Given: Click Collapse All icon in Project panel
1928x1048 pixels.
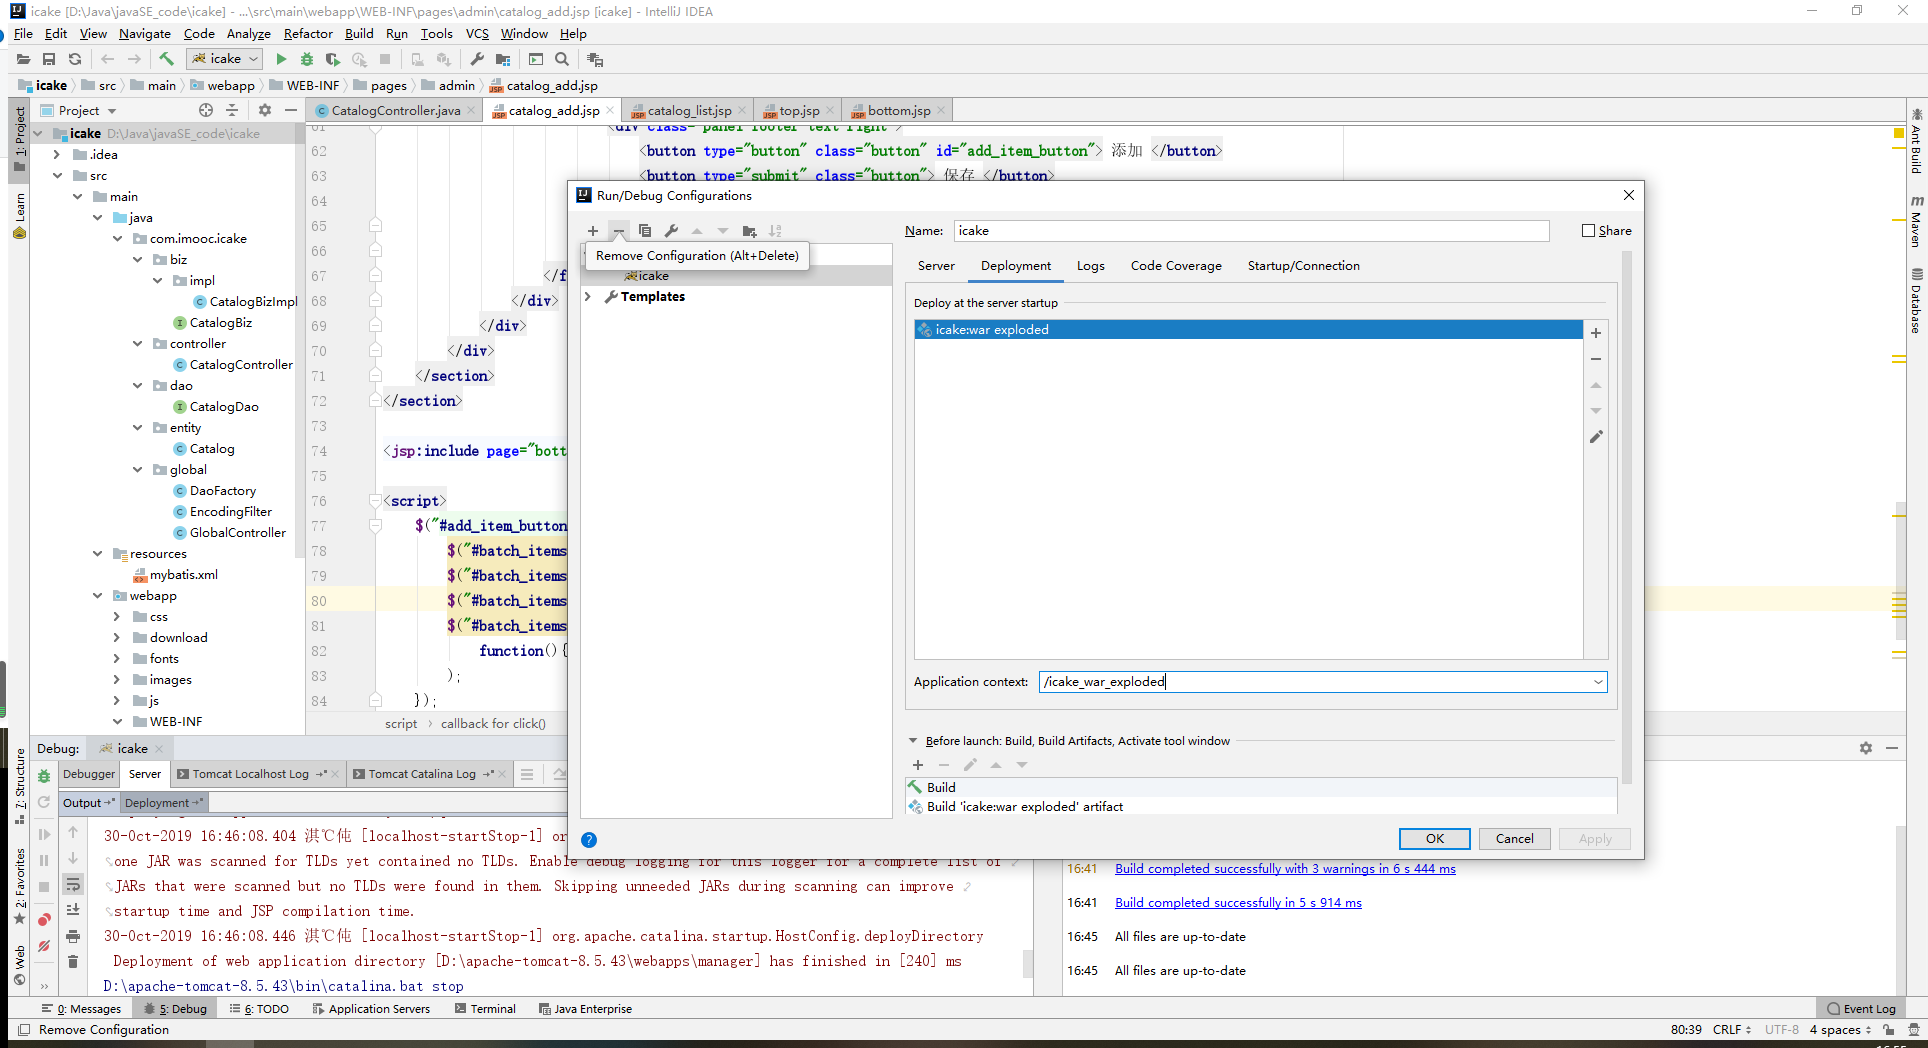Looking at the screenshot, I should point(232,110).
